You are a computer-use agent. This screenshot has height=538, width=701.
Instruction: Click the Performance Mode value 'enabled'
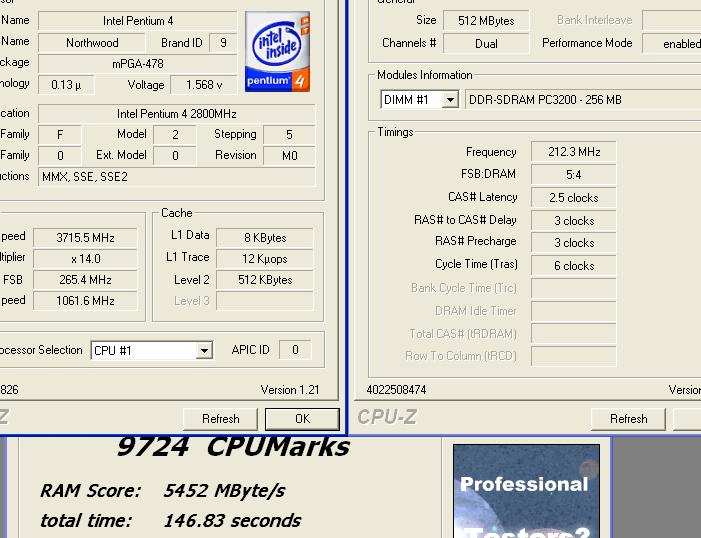pyautogui.click(x=672, y=43)
